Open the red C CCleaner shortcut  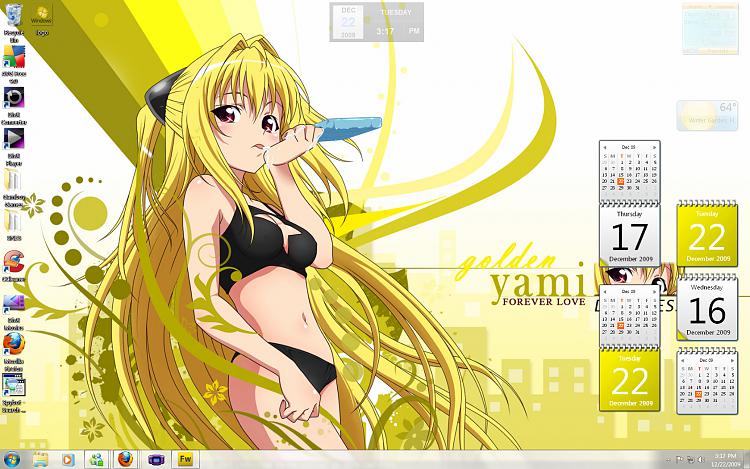click(x=14, y=262)
